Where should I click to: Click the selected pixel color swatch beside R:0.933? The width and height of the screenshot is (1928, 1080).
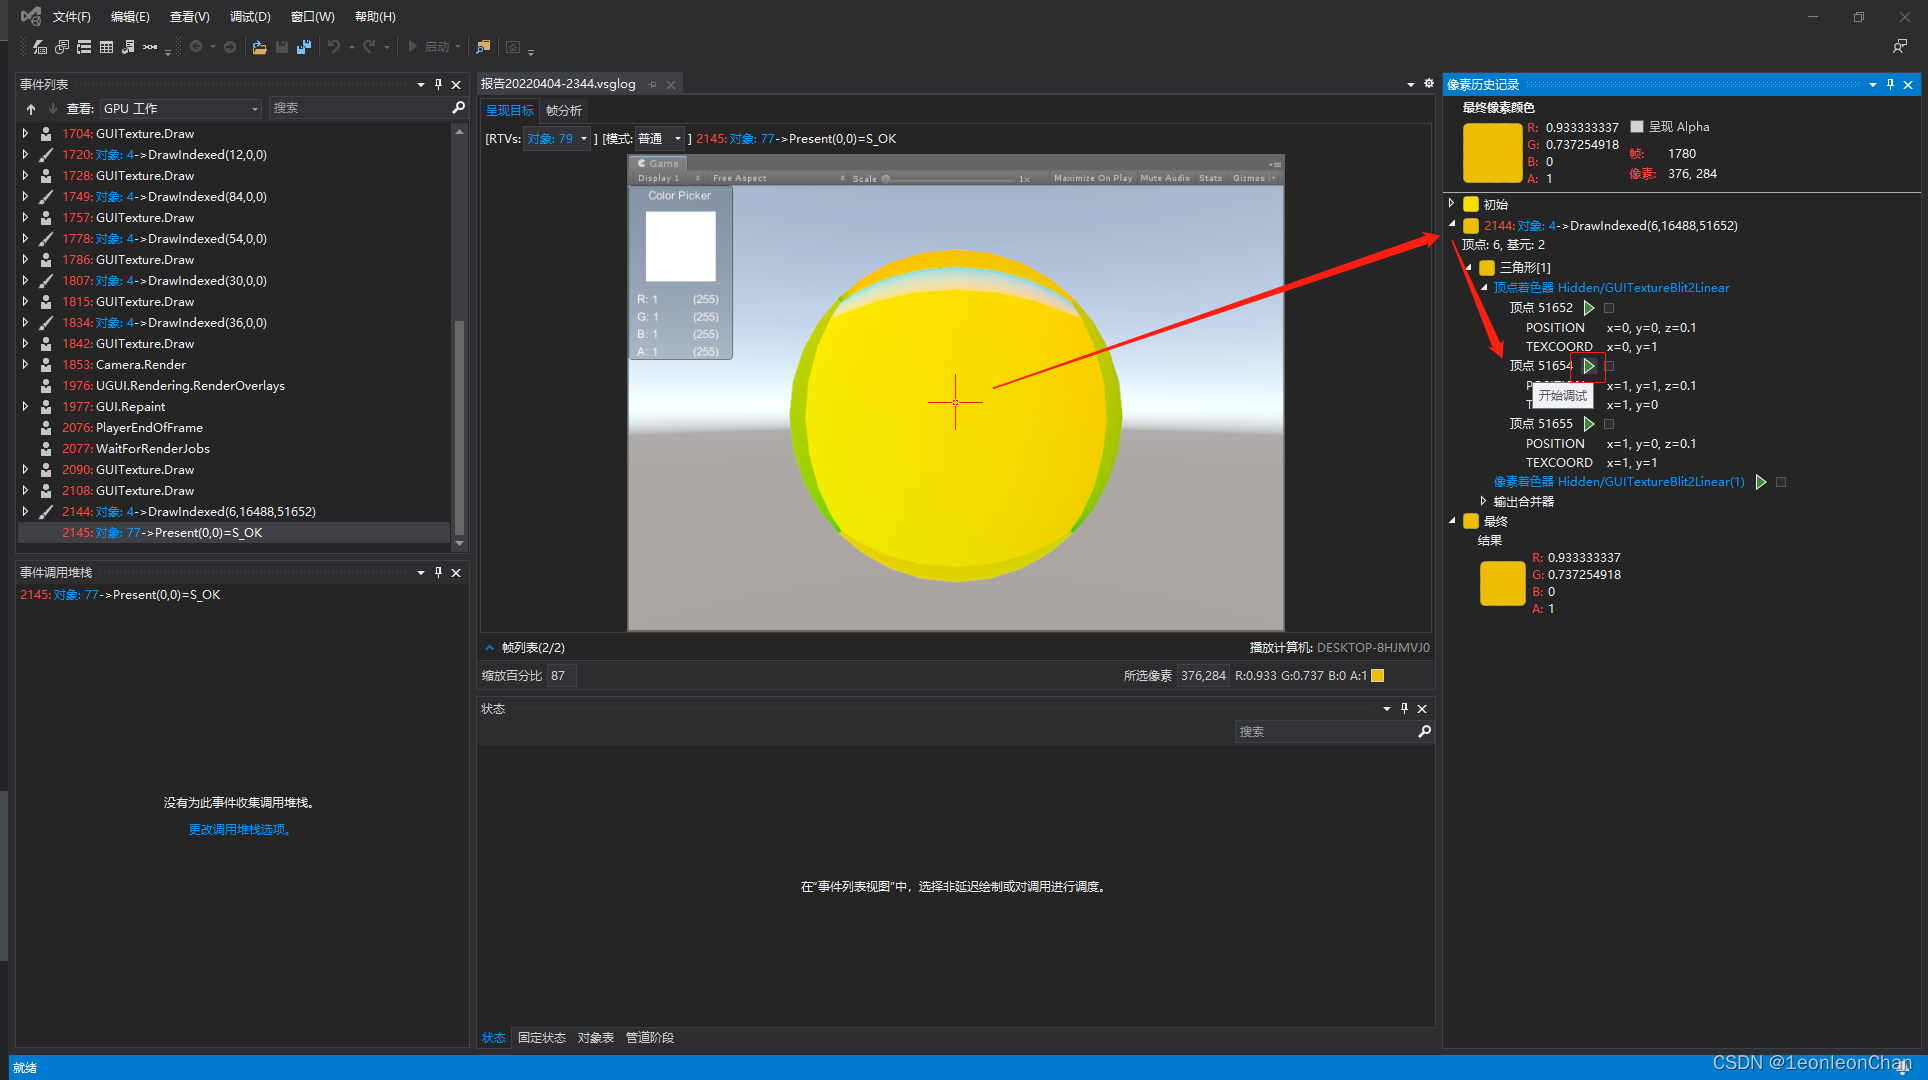(1377, 676)
